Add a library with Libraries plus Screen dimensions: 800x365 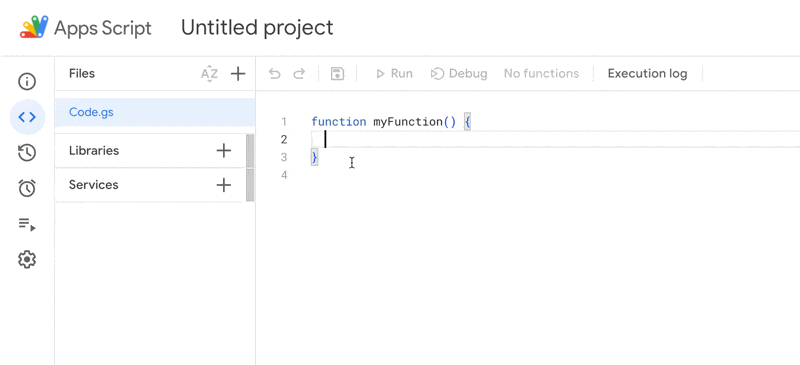point(223,151)
